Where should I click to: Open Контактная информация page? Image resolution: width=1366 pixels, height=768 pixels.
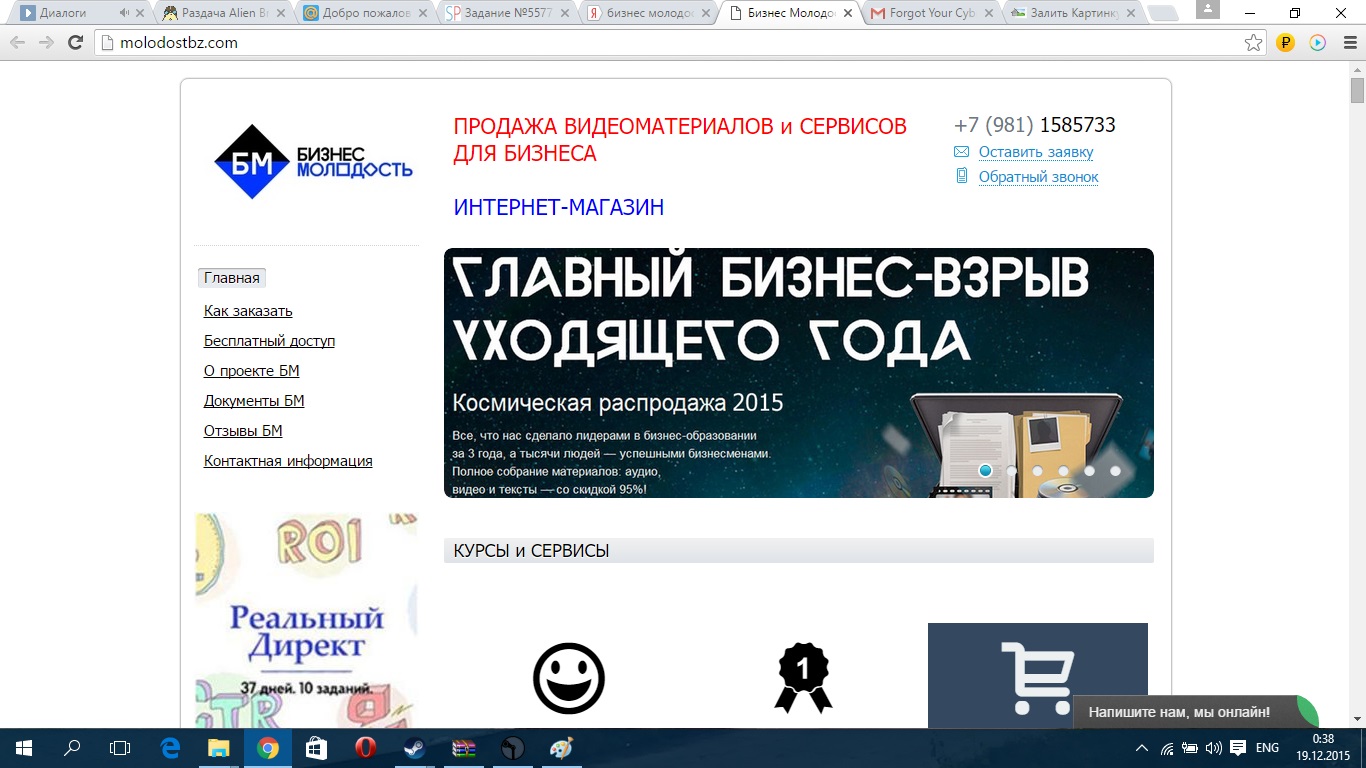[x=288, y=461]
